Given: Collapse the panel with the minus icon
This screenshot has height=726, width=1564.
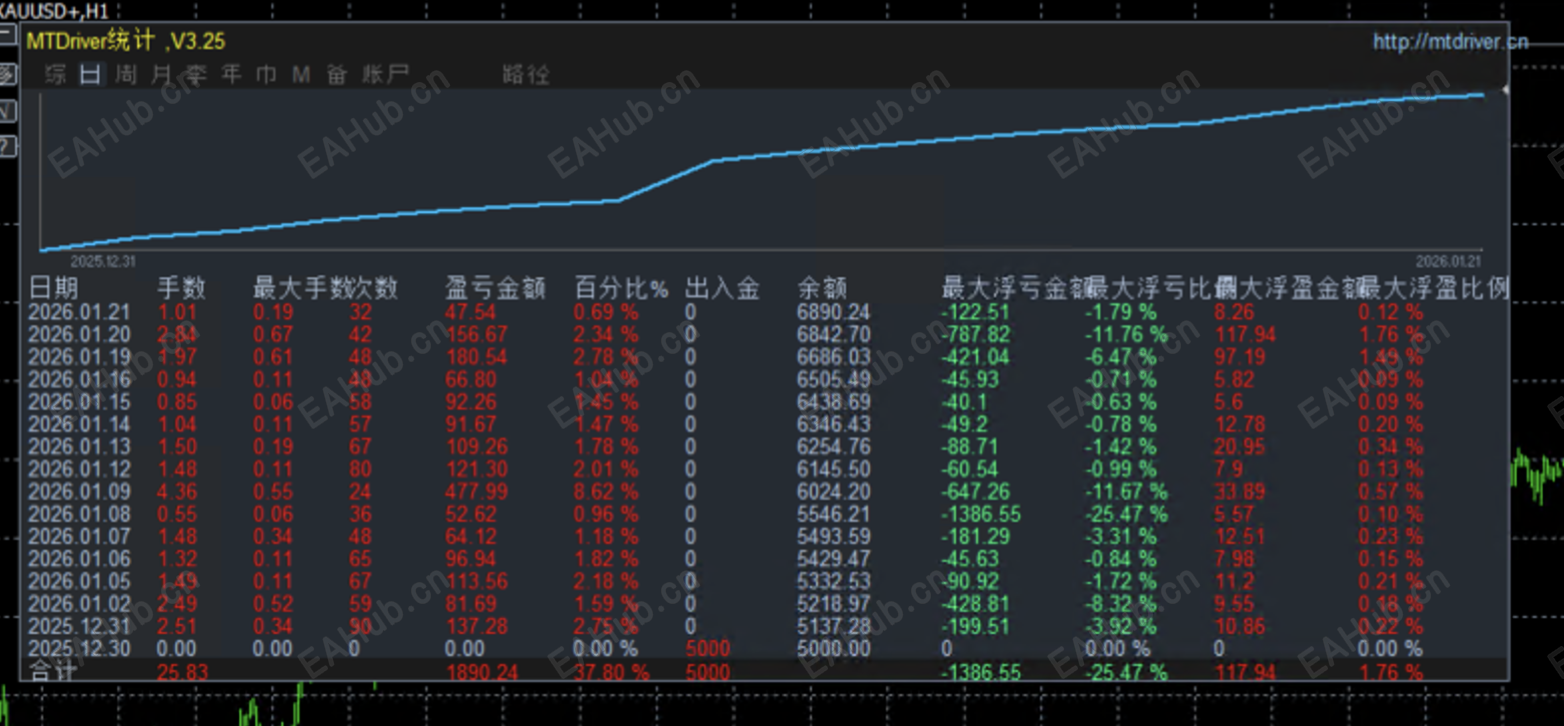Looking at the screenshot, I should coord(7,33).
